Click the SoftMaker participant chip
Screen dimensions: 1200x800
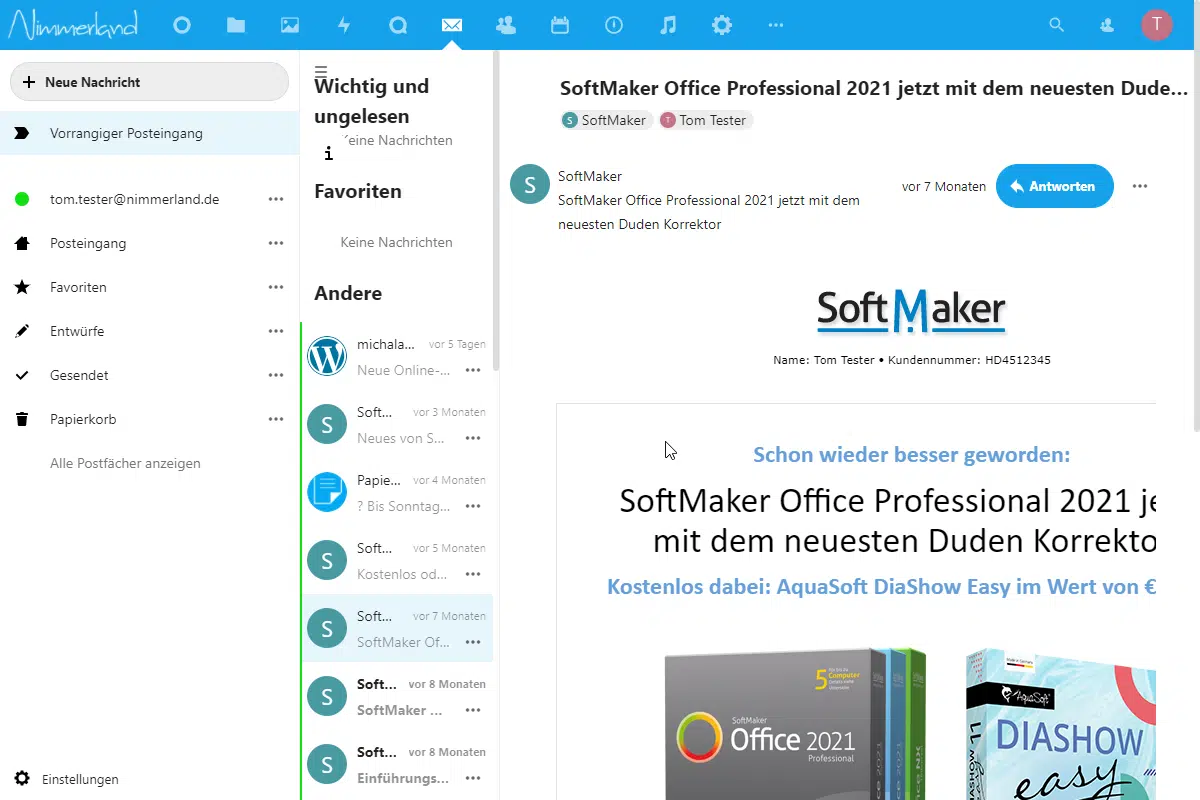click(x=607, y=120)
